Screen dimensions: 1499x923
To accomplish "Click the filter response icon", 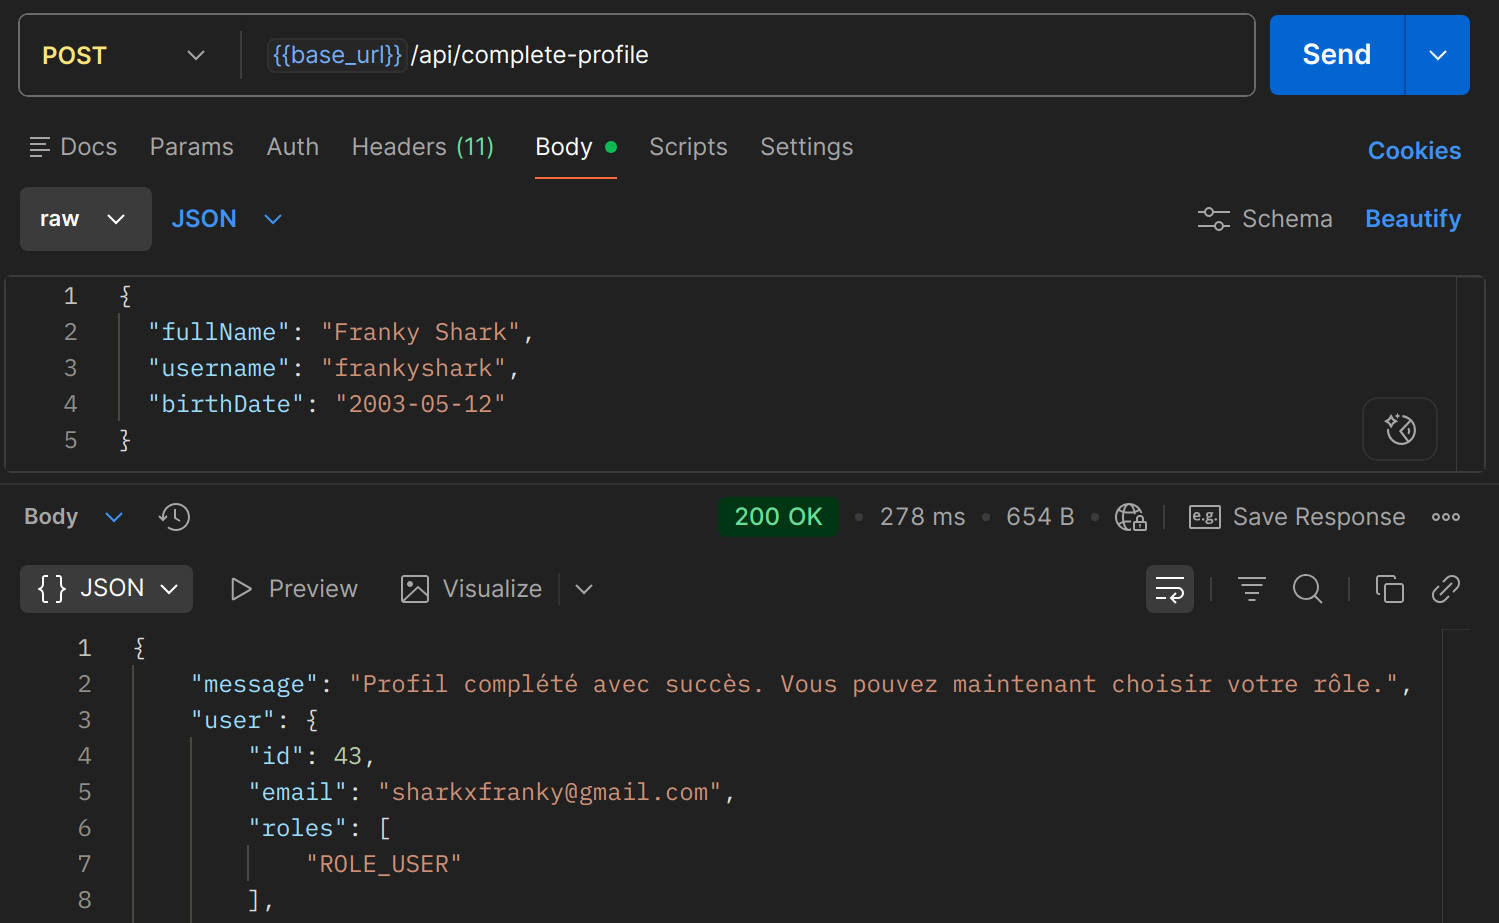I will tap(1252, 589).
